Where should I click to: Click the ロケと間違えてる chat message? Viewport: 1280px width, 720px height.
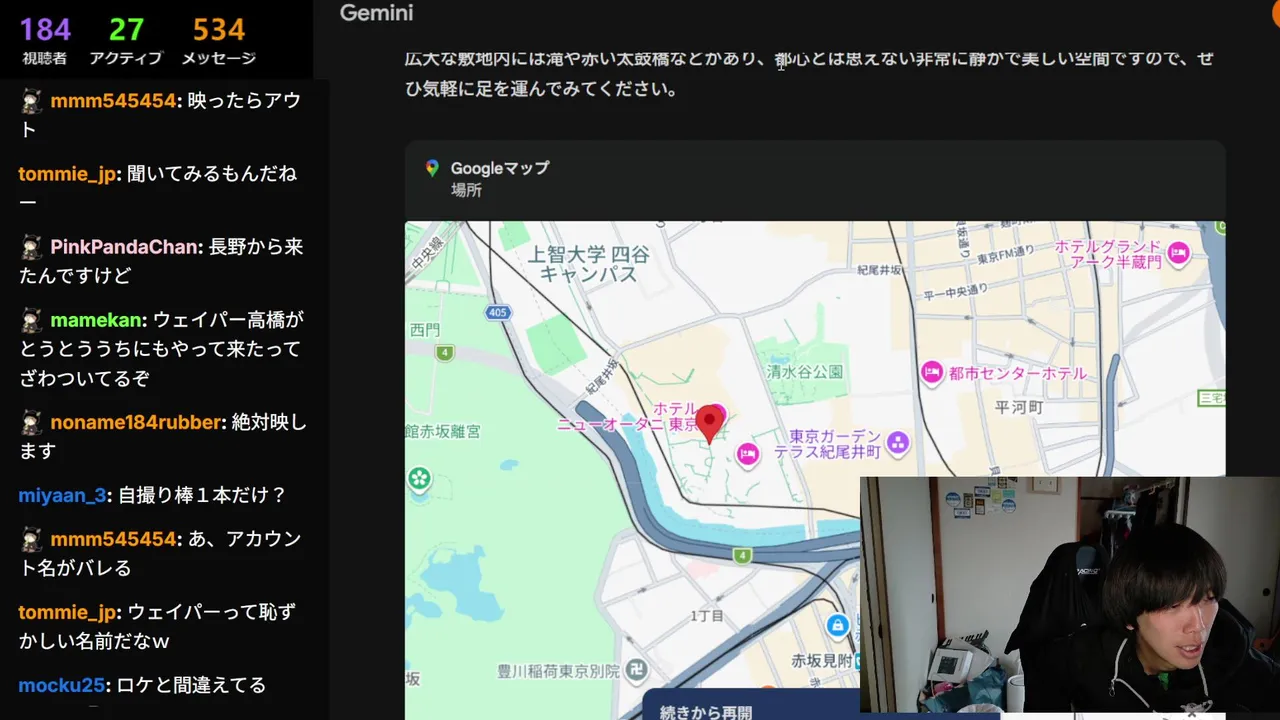[191, 685]
